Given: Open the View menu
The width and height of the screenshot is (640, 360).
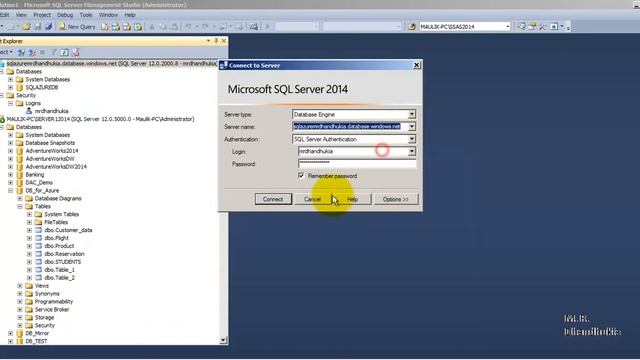Looking at the screenshot, I should click(x=21, y=15).
